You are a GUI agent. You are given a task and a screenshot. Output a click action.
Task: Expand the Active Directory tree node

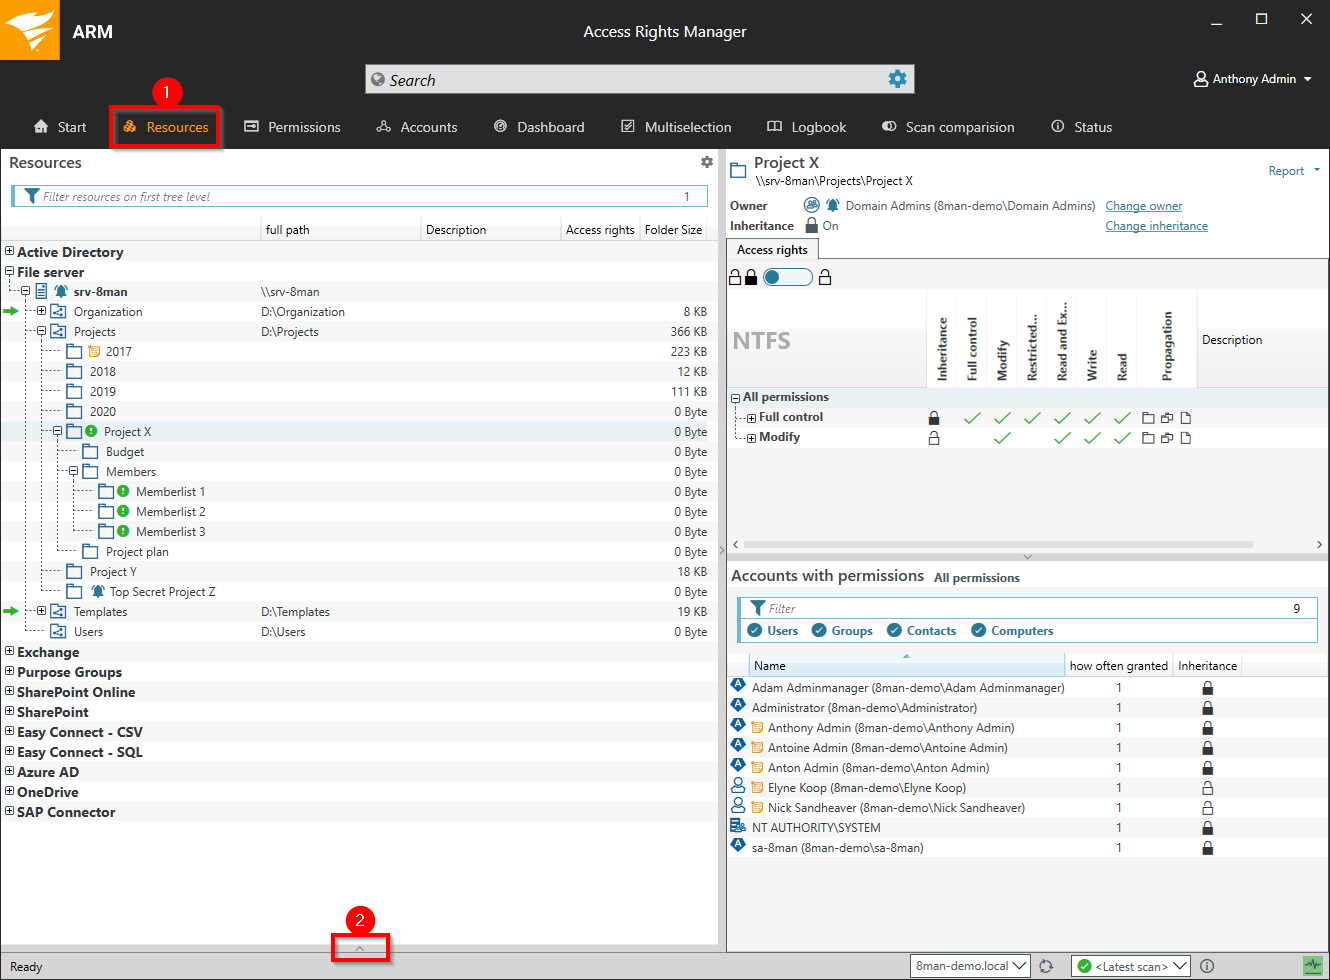[10, 252]
